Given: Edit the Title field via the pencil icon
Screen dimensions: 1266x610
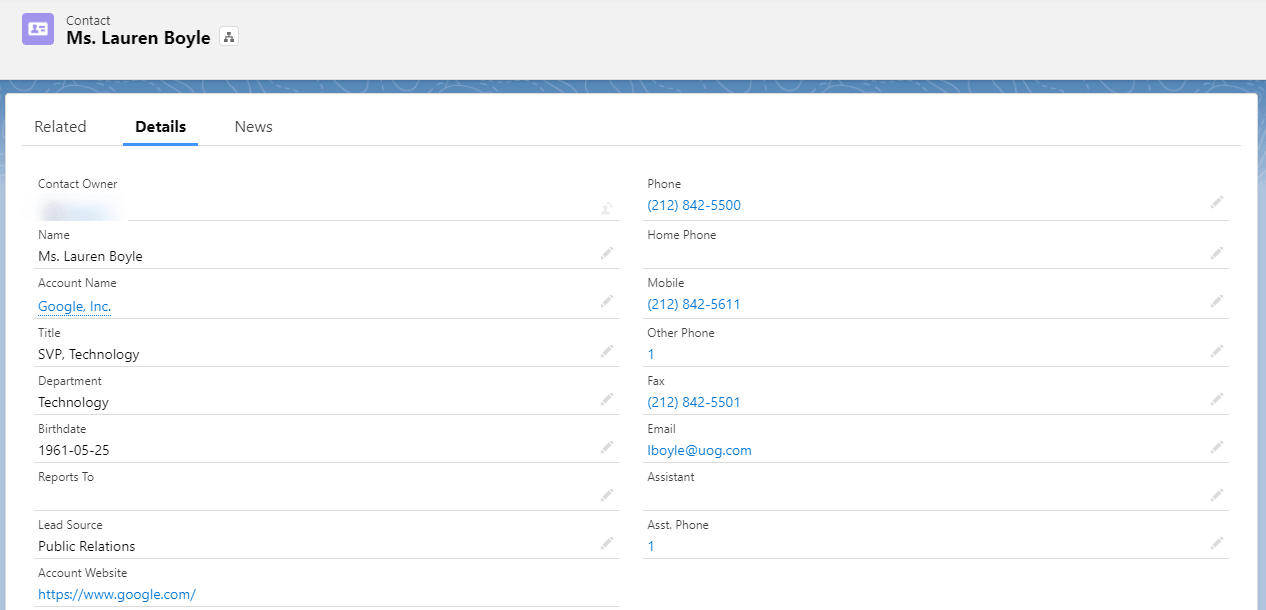Looking at the screenshot, I should pyautogui.click(x=606, y=351).
